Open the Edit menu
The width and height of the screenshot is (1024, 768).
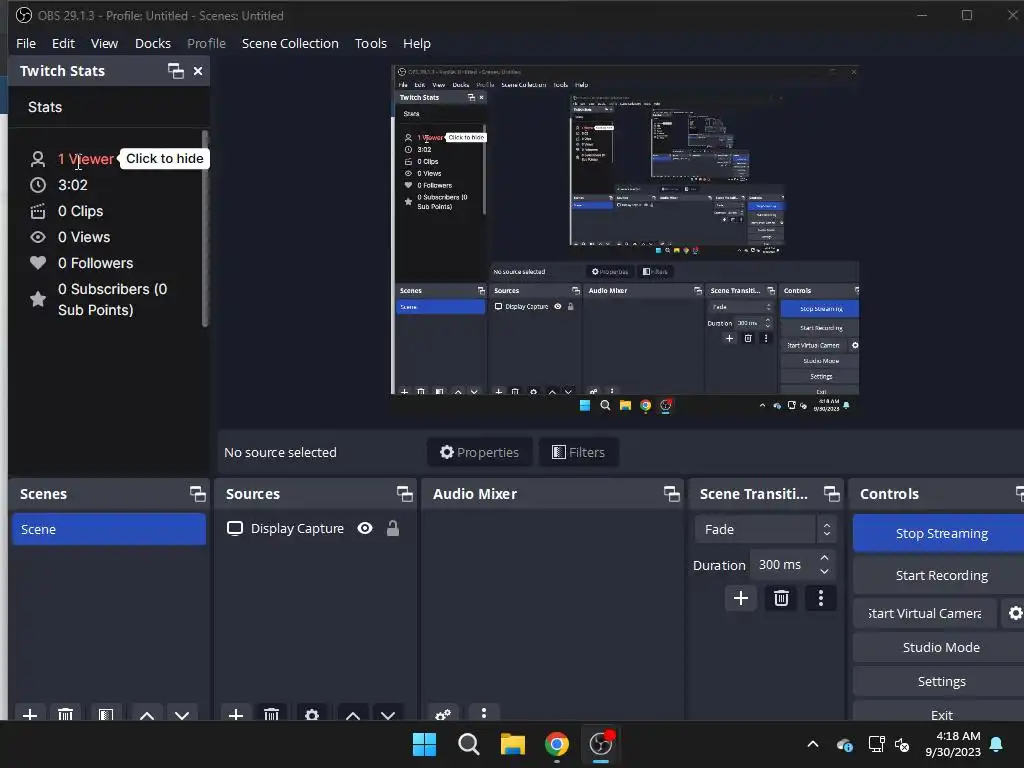click(x=63, y=43)
